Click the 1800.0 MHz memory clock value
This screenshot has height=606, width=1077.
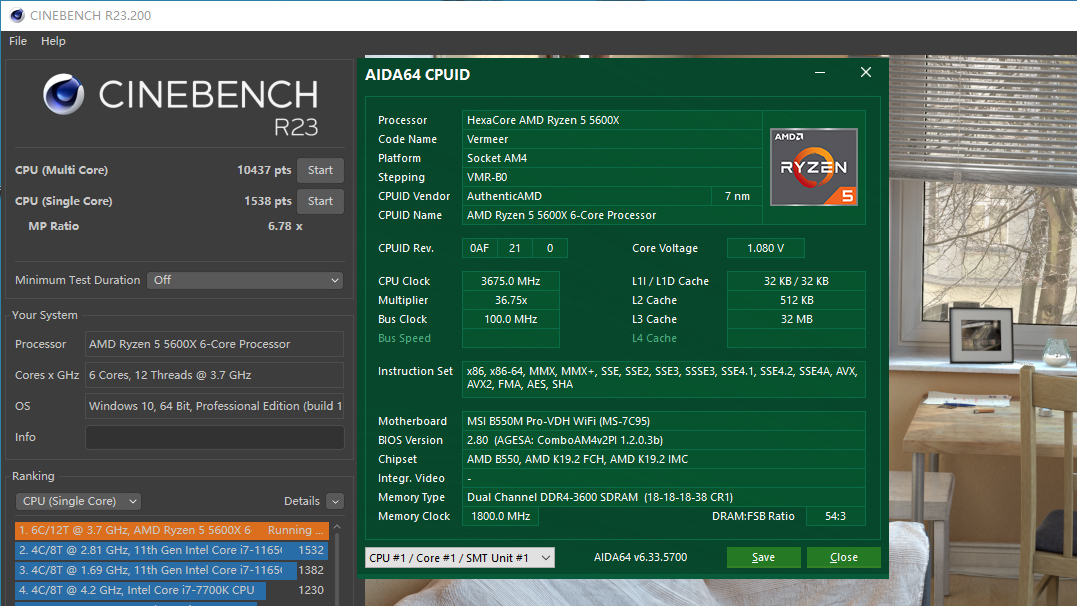(x=500, y=517)
